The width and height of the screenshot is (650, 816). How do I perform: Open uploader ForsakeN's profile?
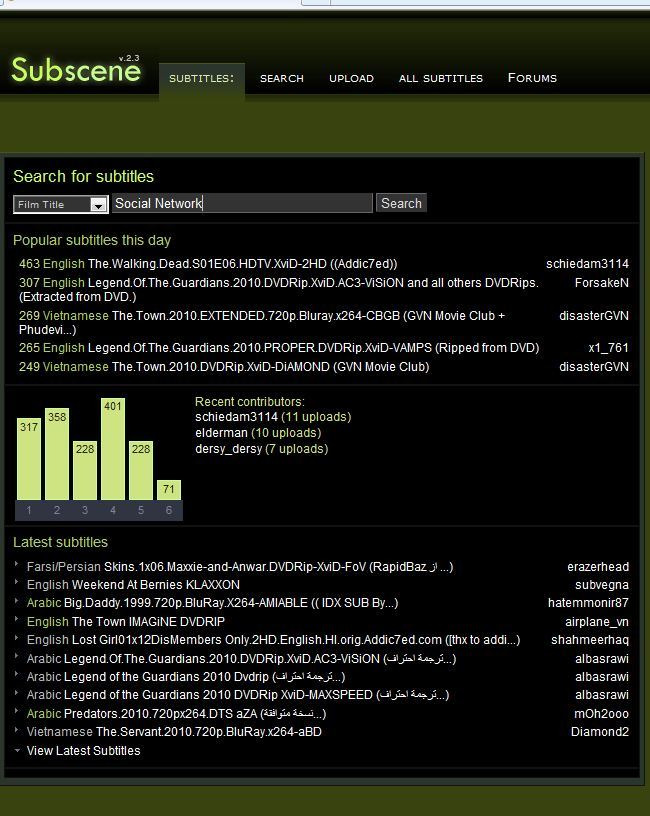pyautogui.click(x=602, y=283)
